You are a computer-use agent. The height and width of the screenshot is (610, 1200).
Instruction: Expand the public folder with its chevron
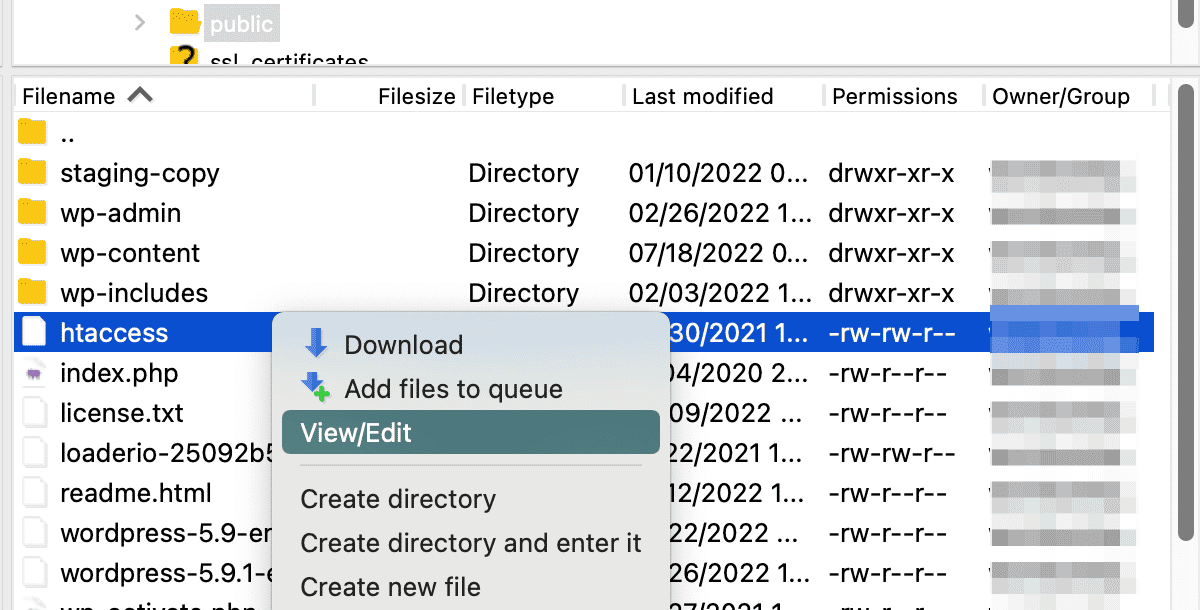pos(139,22)
